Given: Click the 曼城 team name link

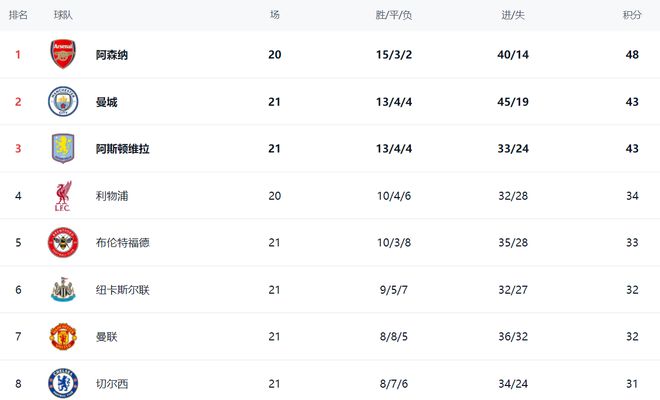Looking at the screenshot, I should [x=106, y=102].
